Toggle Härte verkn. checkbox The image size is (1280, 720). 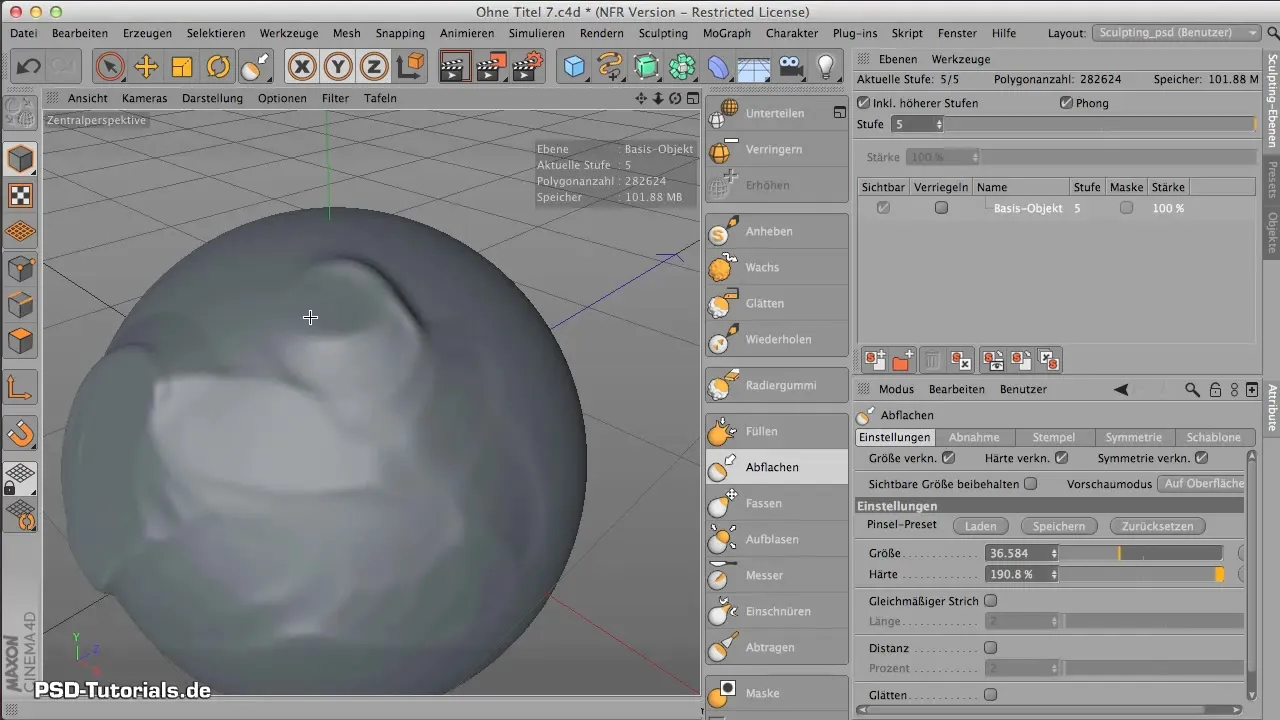pos(1062,458)
